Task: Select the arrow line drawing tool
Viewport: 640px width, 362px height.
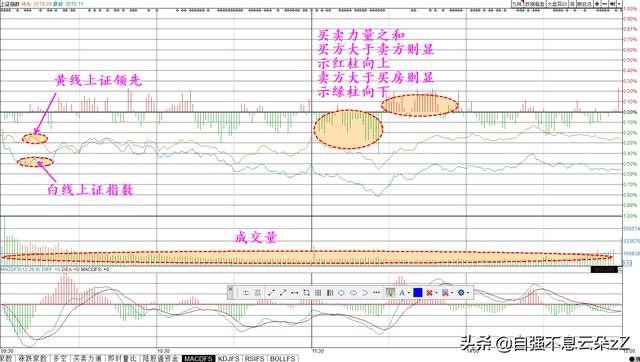Action: [x=283, y=293]
